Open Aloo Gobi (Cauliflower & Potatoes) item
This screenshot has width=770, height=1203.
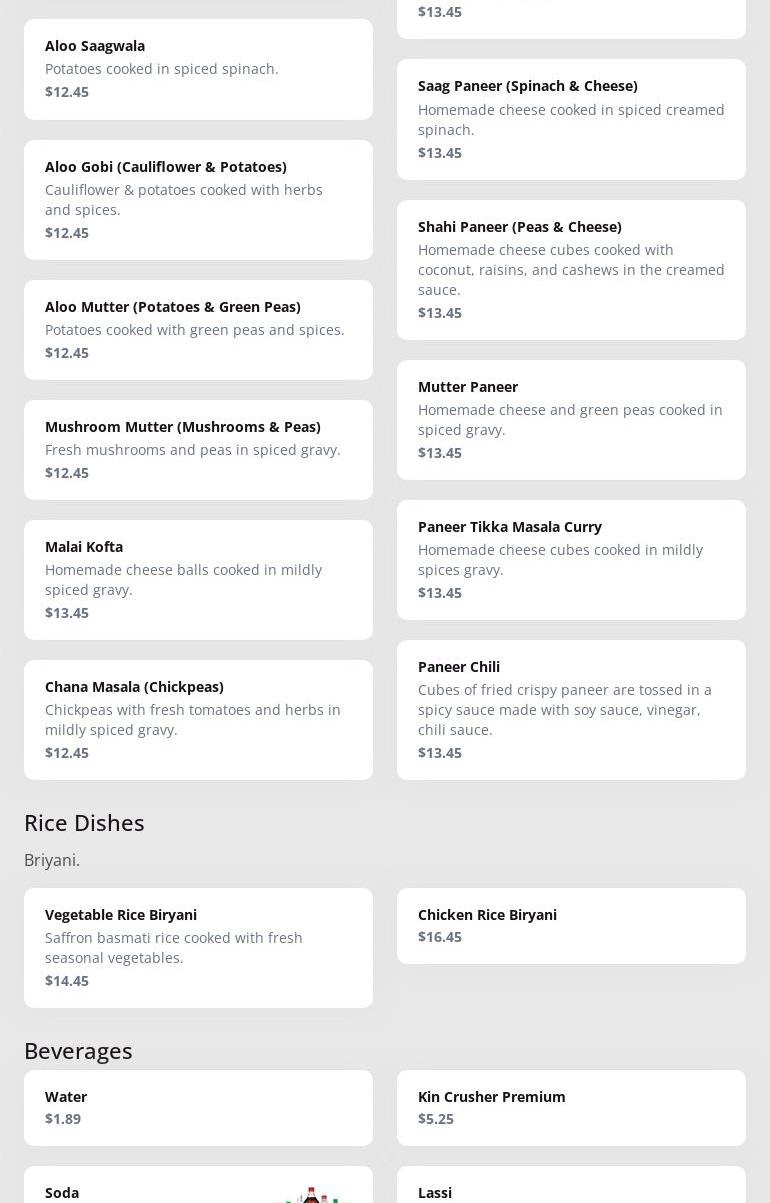[198, 199]
